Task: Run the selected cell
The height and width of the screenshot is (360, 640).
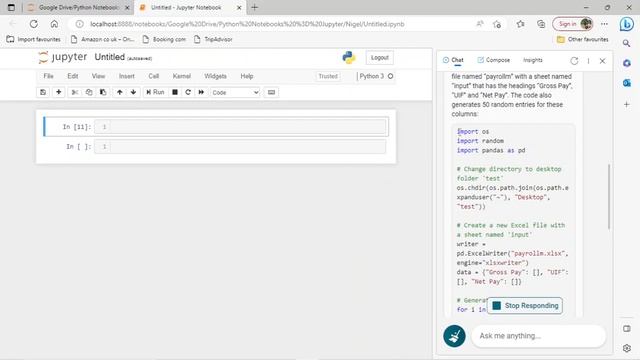Action: 155,92
